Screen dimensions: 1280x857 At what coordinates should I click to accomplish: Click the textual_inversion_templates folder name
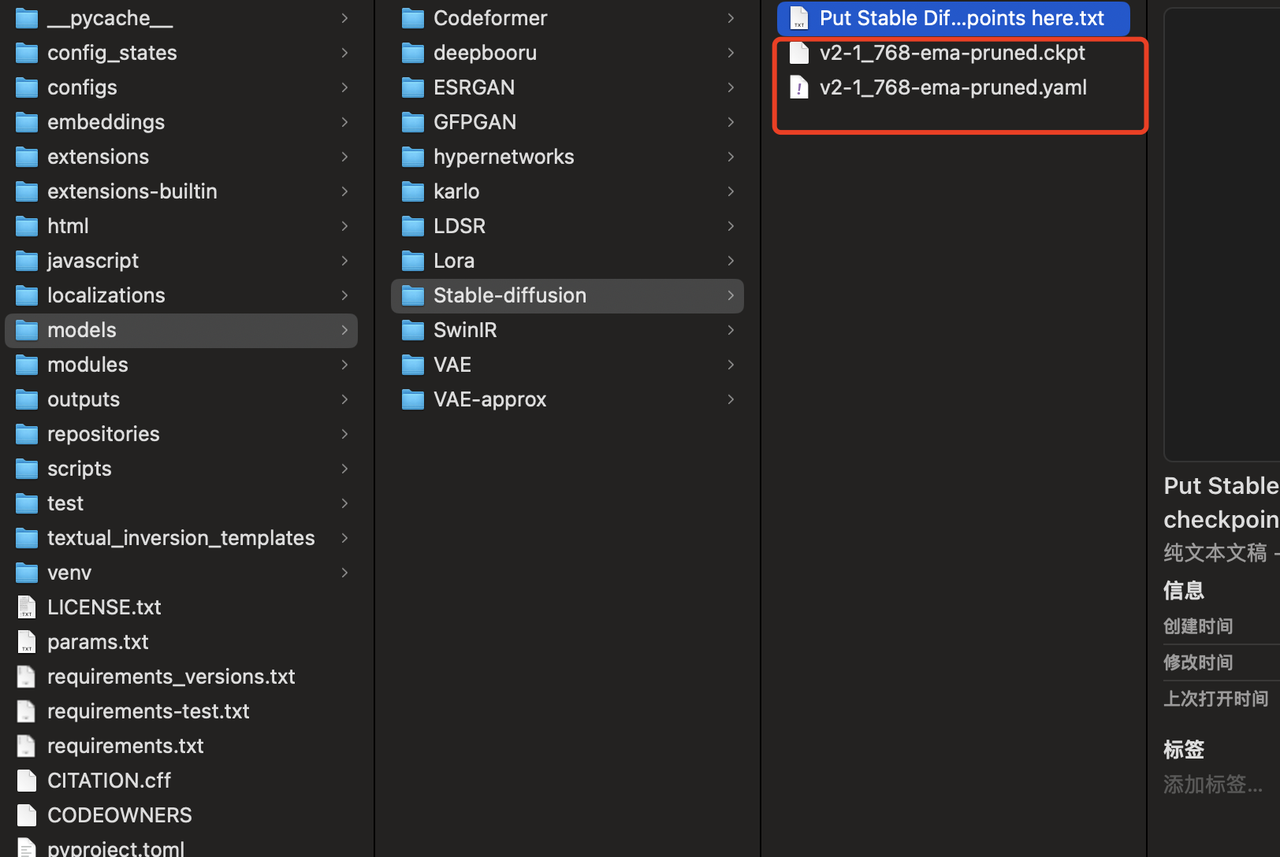tap(181, 538)
